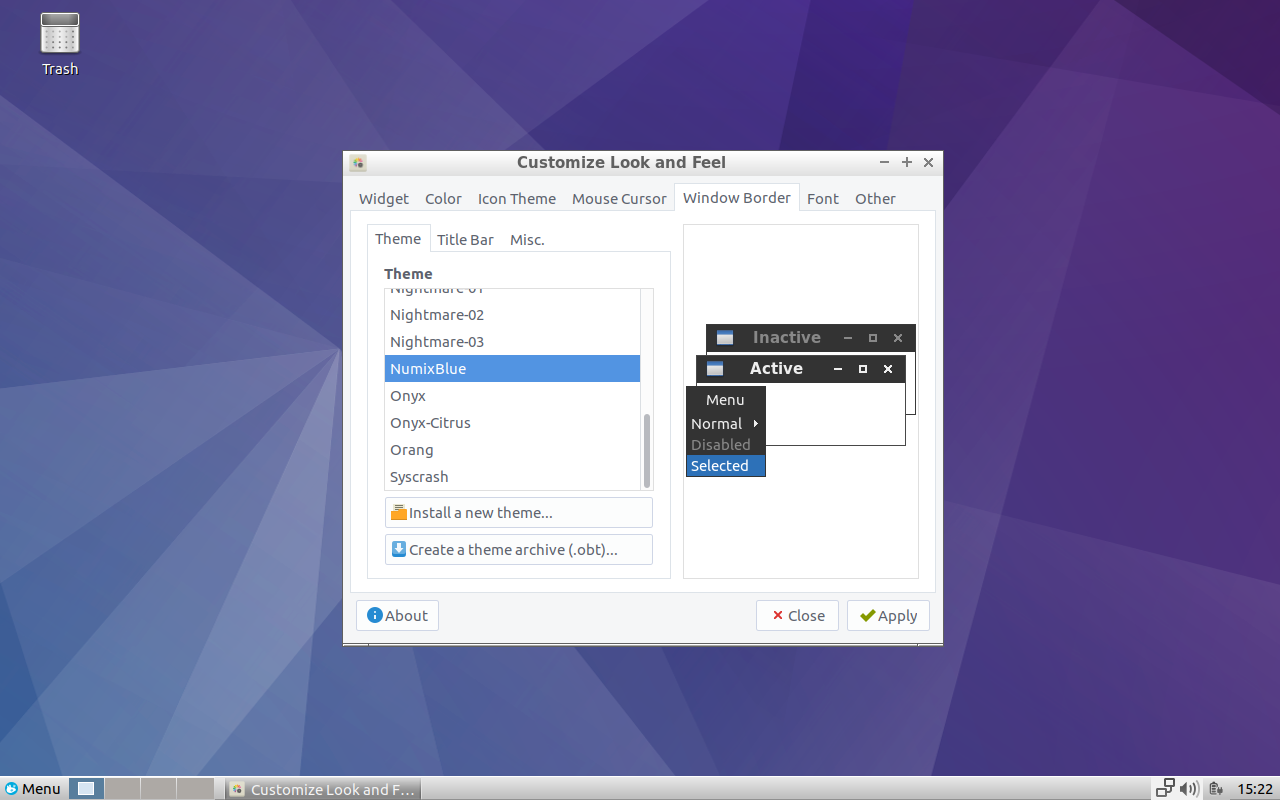Click the network icon in the system tray
Image resolution: width=1280 pixels, height=800 pixels.
[x=1164, y=788]
